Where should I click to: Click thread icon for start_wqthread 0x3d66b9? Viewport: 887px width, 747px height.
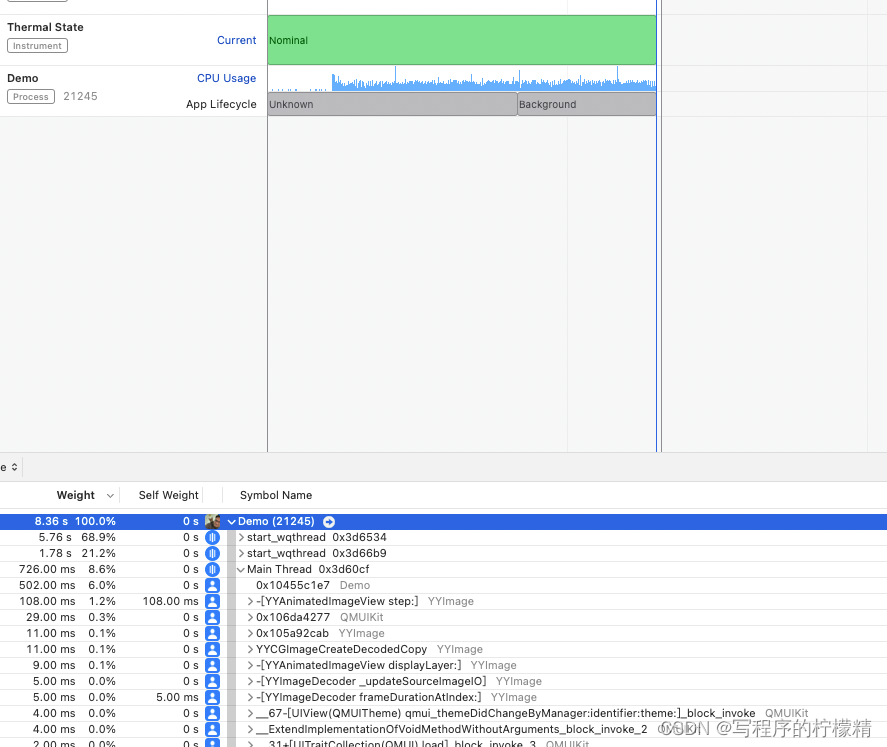click(213, 553)
